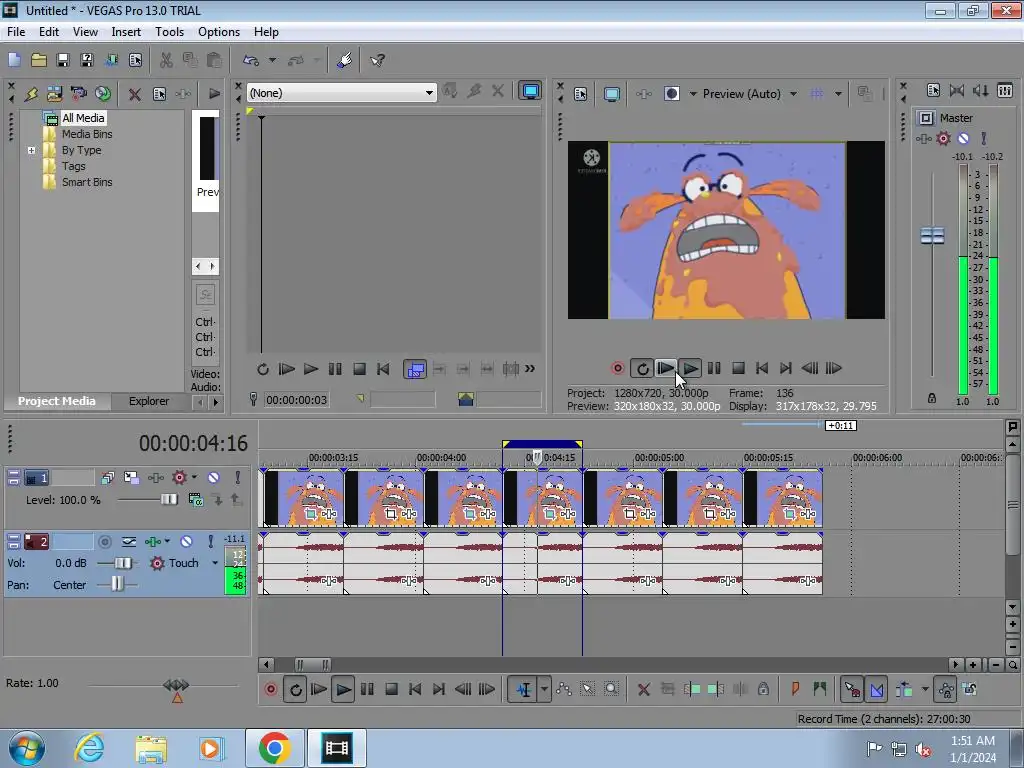This screenshot has width=1024, height=768.
Task: Click the Downmix Output icon in Master panel
Action: (956, 91)
